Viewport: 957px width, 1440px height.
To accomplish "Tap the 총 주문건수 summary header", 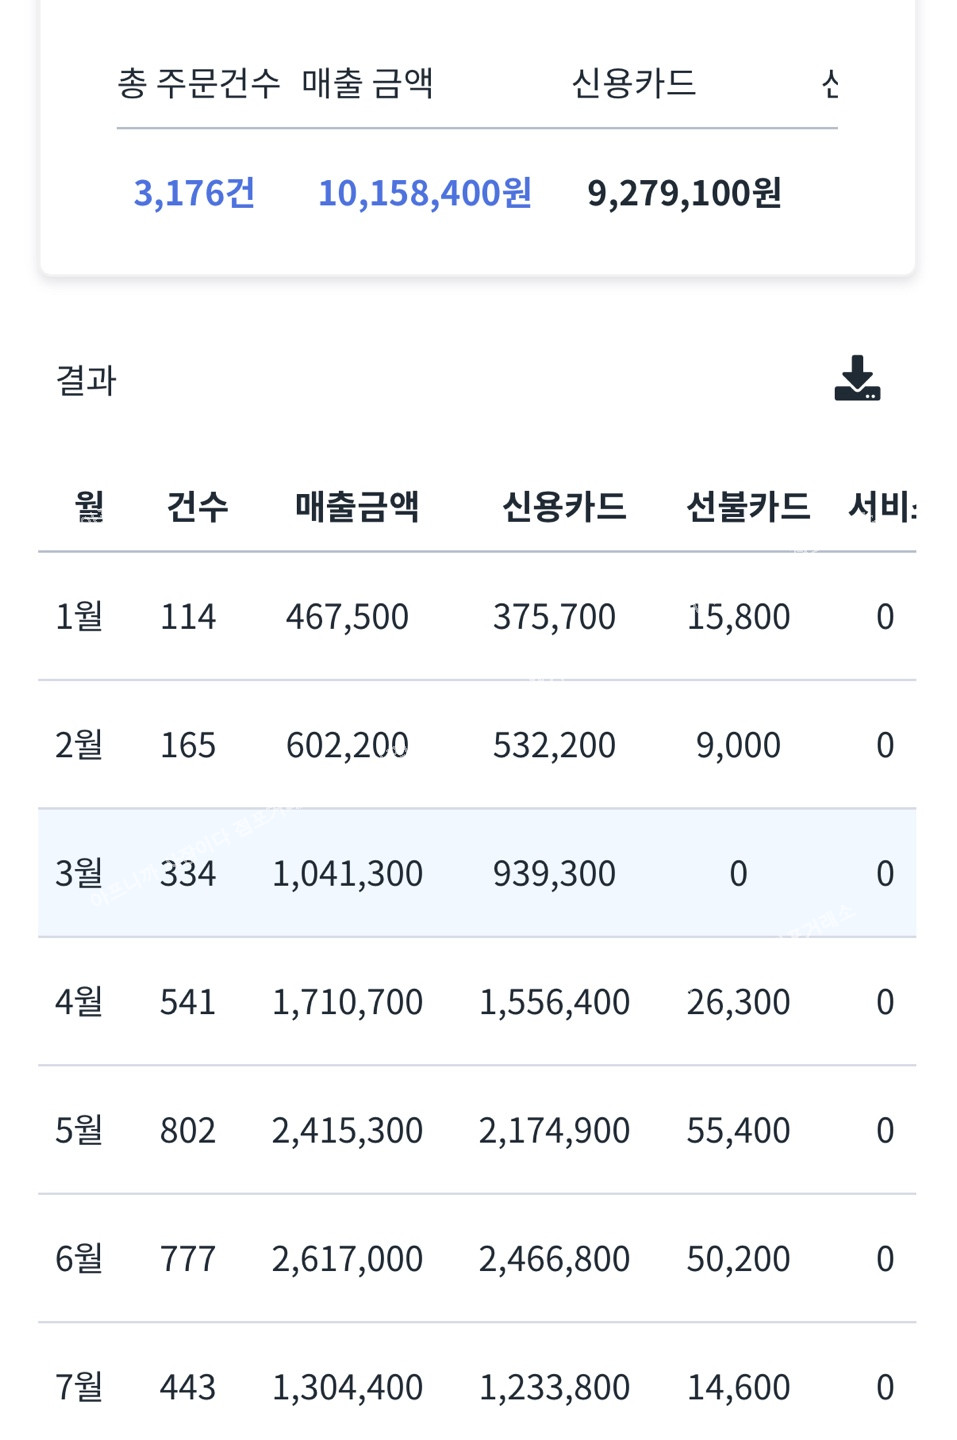I will click(198, 83).
